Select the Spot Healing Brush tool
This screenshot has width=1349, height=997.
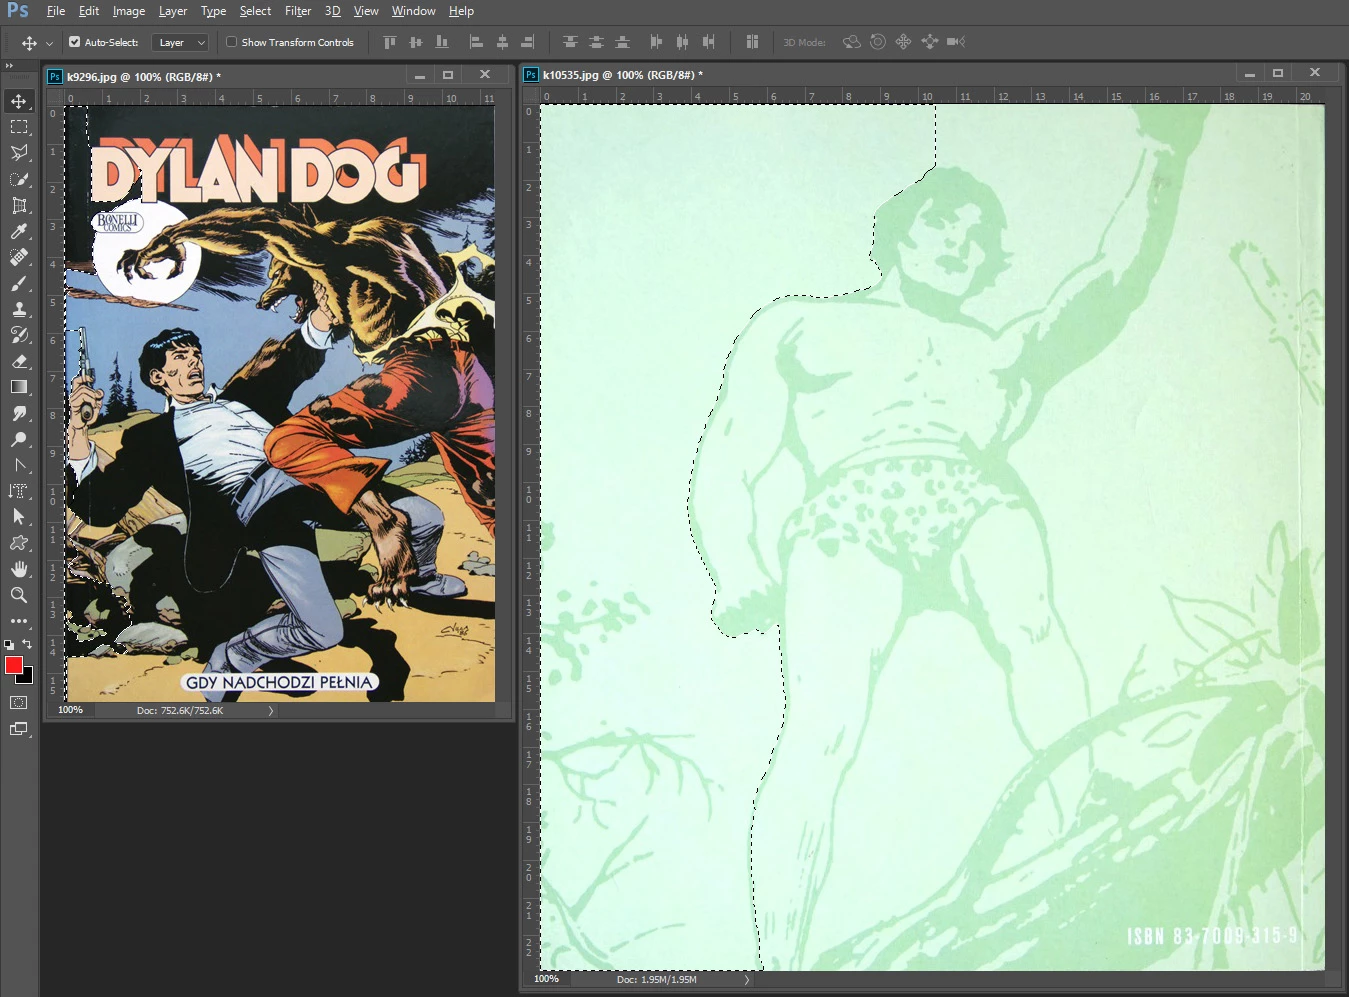(19, 257)
